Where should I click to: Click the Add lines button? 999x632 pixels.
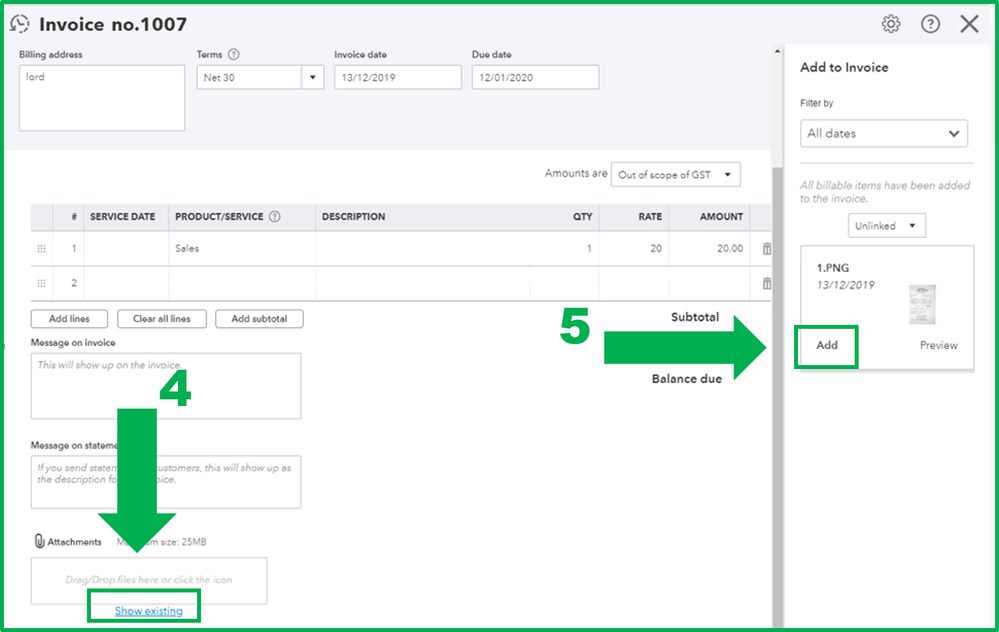click(x=69, y=319)
